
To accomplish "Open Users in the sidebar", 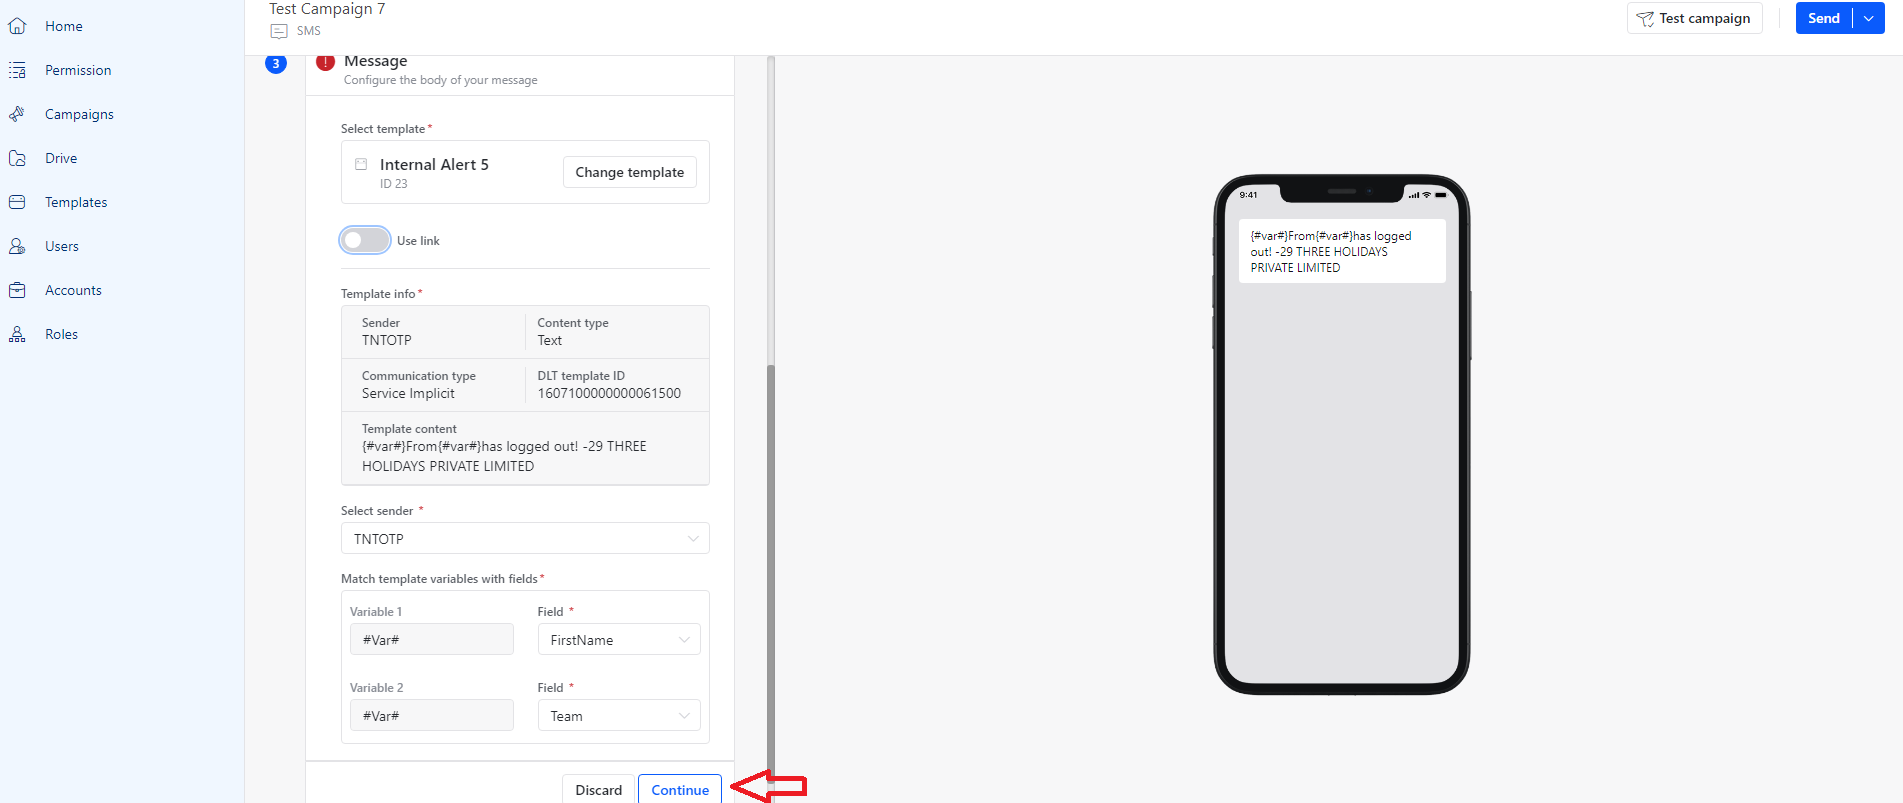I will (62, 246).
